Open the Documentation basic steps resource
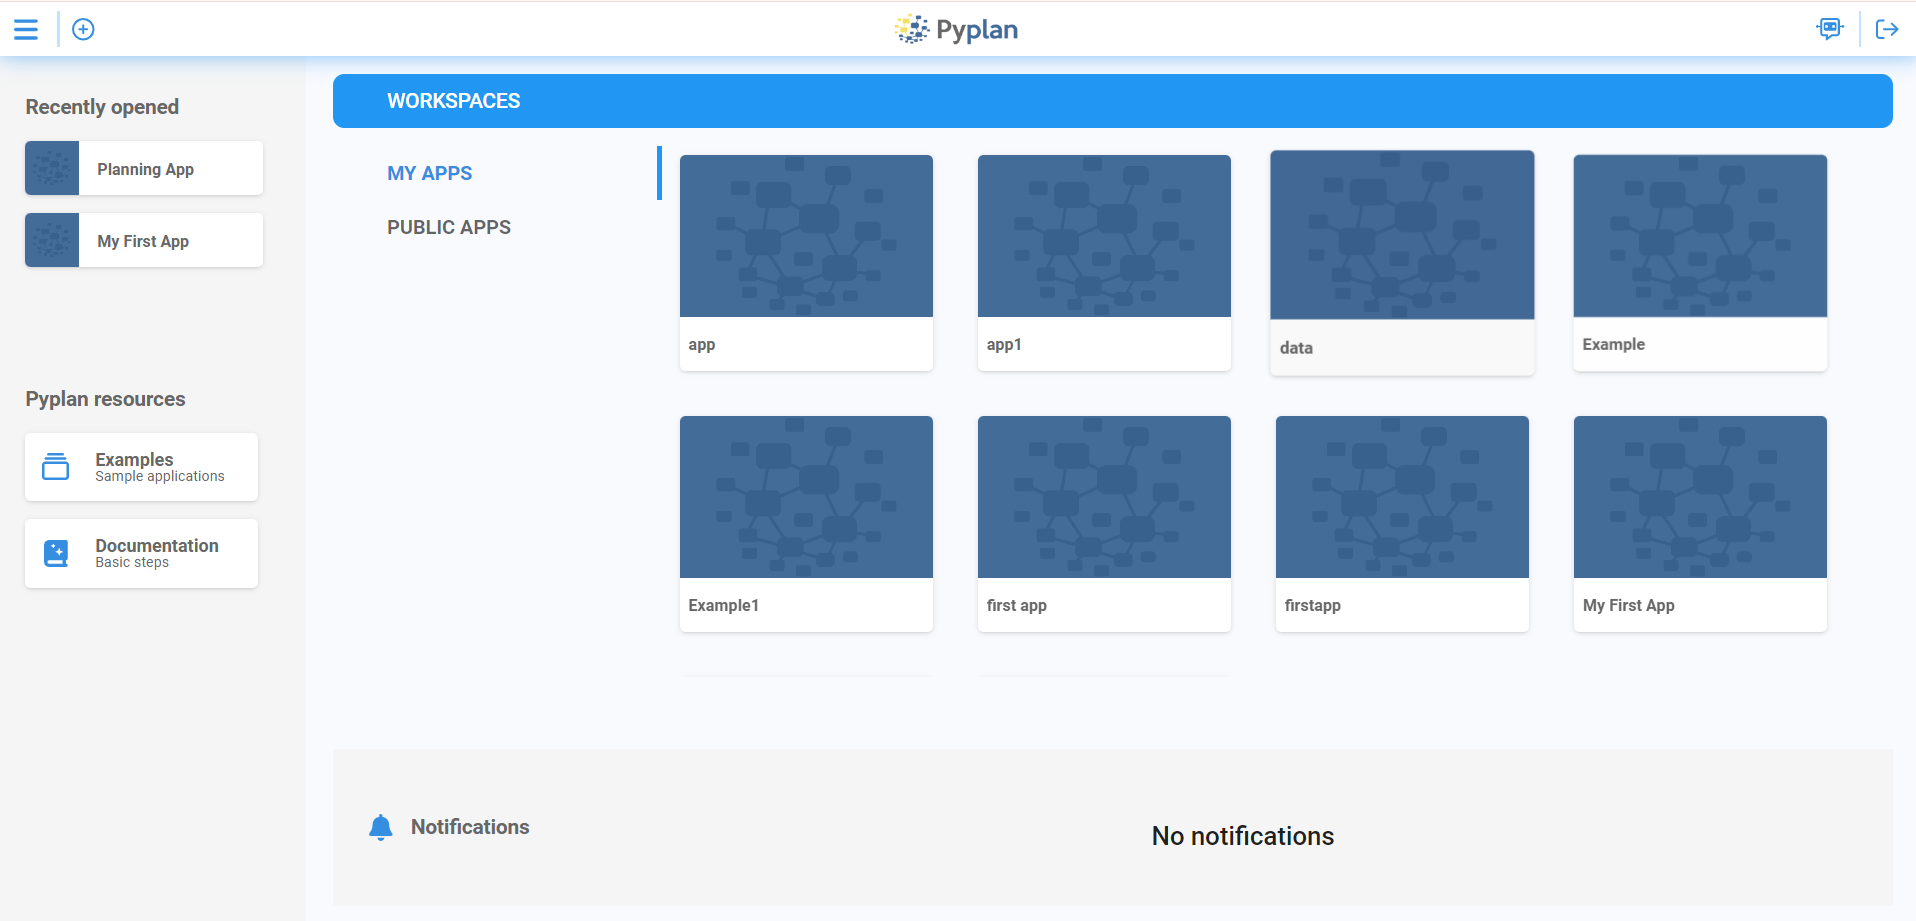 [x=141, y=553]
